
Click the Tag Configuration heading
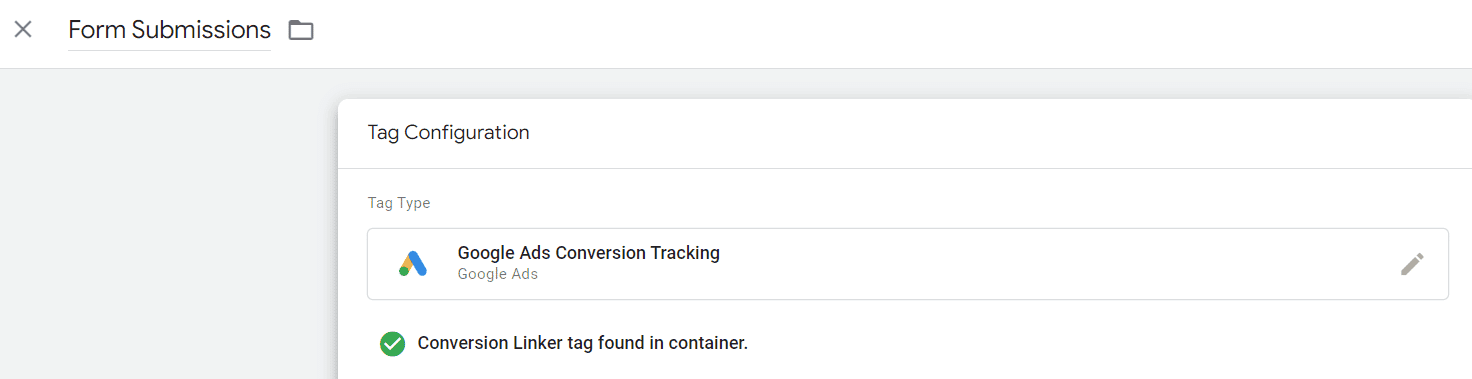point(448,132)
